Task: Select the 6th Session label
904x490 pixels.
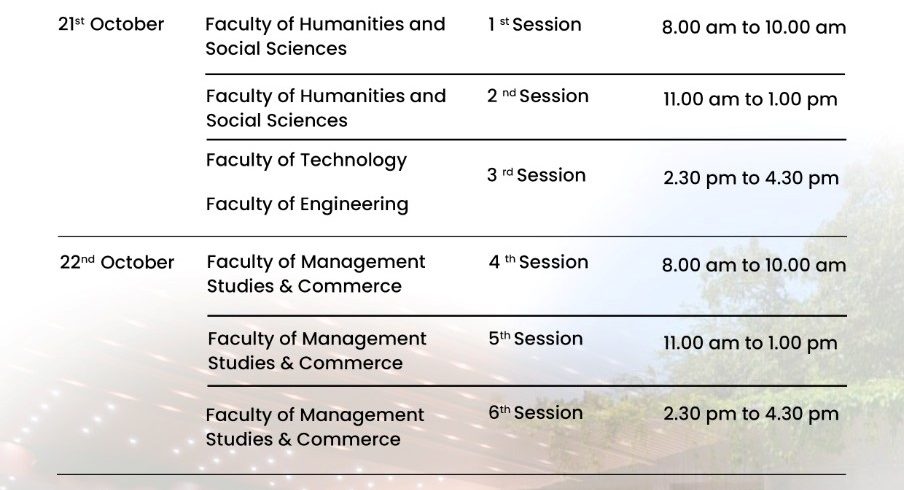Action: coord(536,413)
